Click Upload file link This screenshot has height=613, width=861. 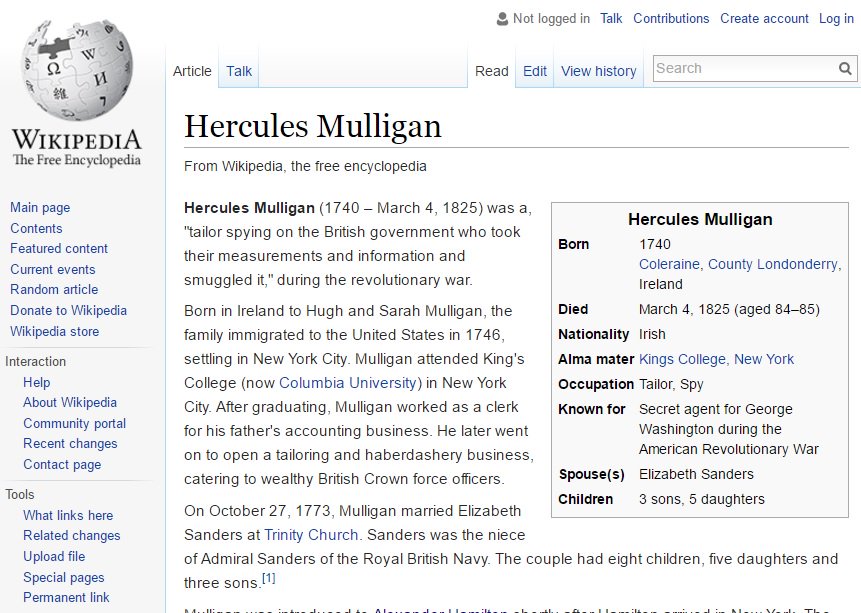tap(54, 556)
